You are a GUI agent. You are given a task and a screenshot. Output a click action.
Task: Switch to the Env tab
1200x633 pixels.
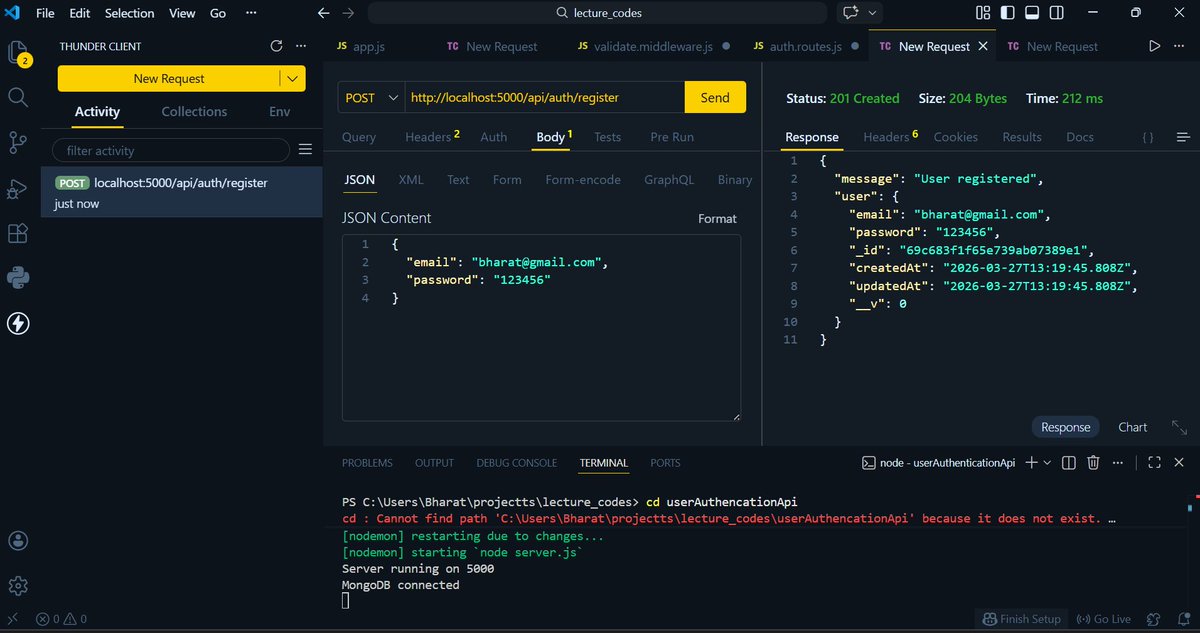coord(279,111)
